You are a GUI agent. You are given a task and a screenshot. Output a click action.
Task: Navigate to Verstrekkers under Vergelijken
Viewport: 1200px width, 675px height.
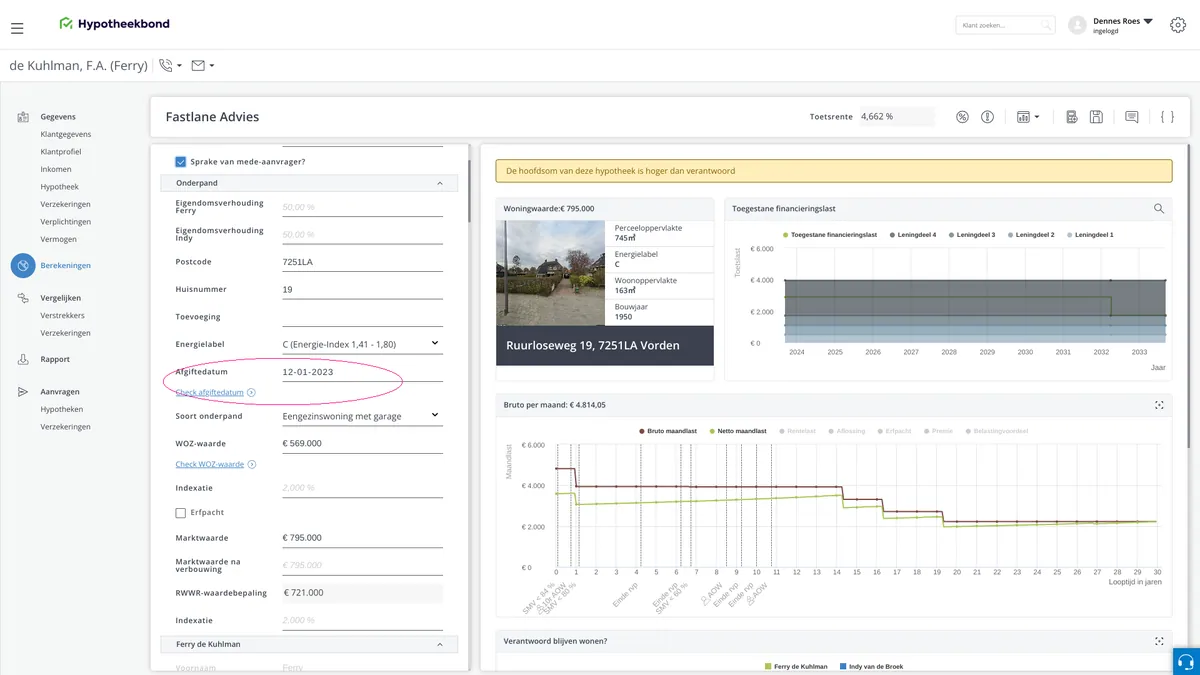click(x=63, y=315)
